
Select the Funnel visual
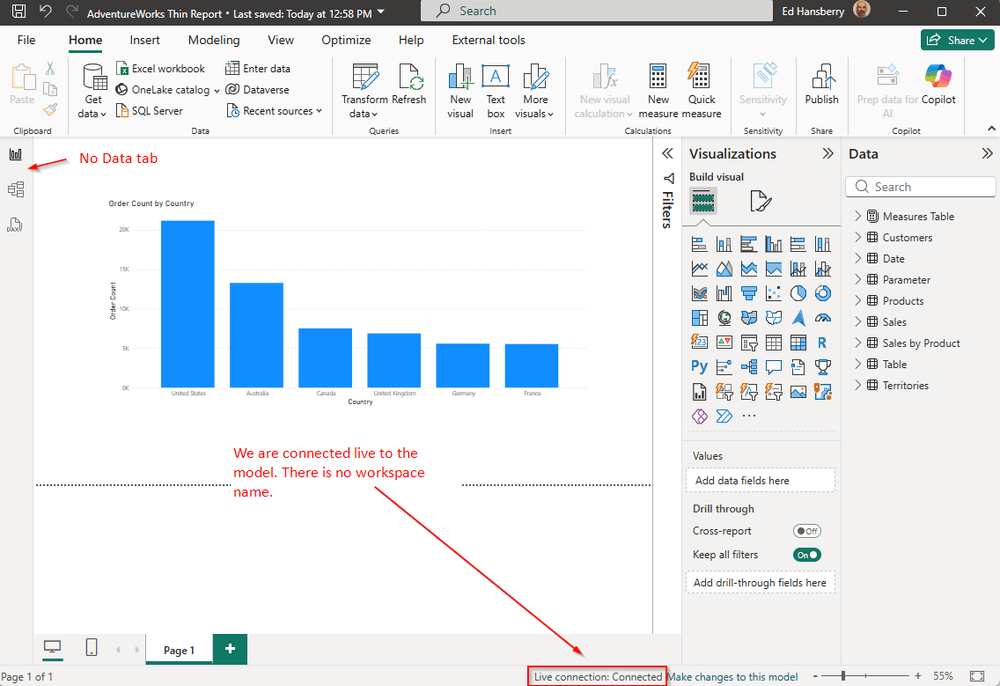(x=749, y=293)
